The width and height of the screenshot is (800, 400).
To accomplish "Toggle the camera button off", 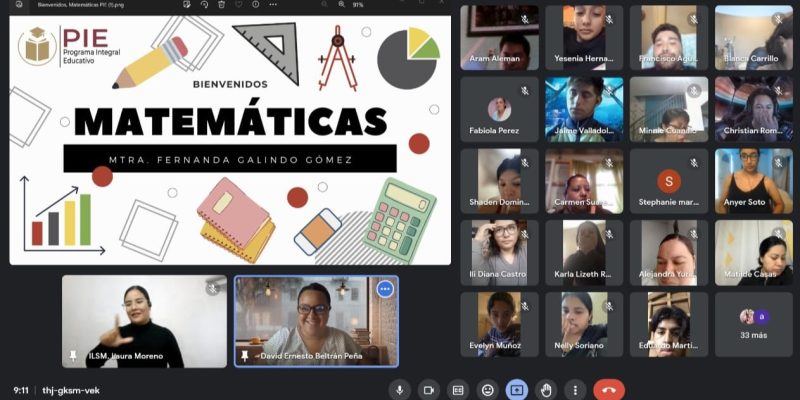I will point(429,389).
